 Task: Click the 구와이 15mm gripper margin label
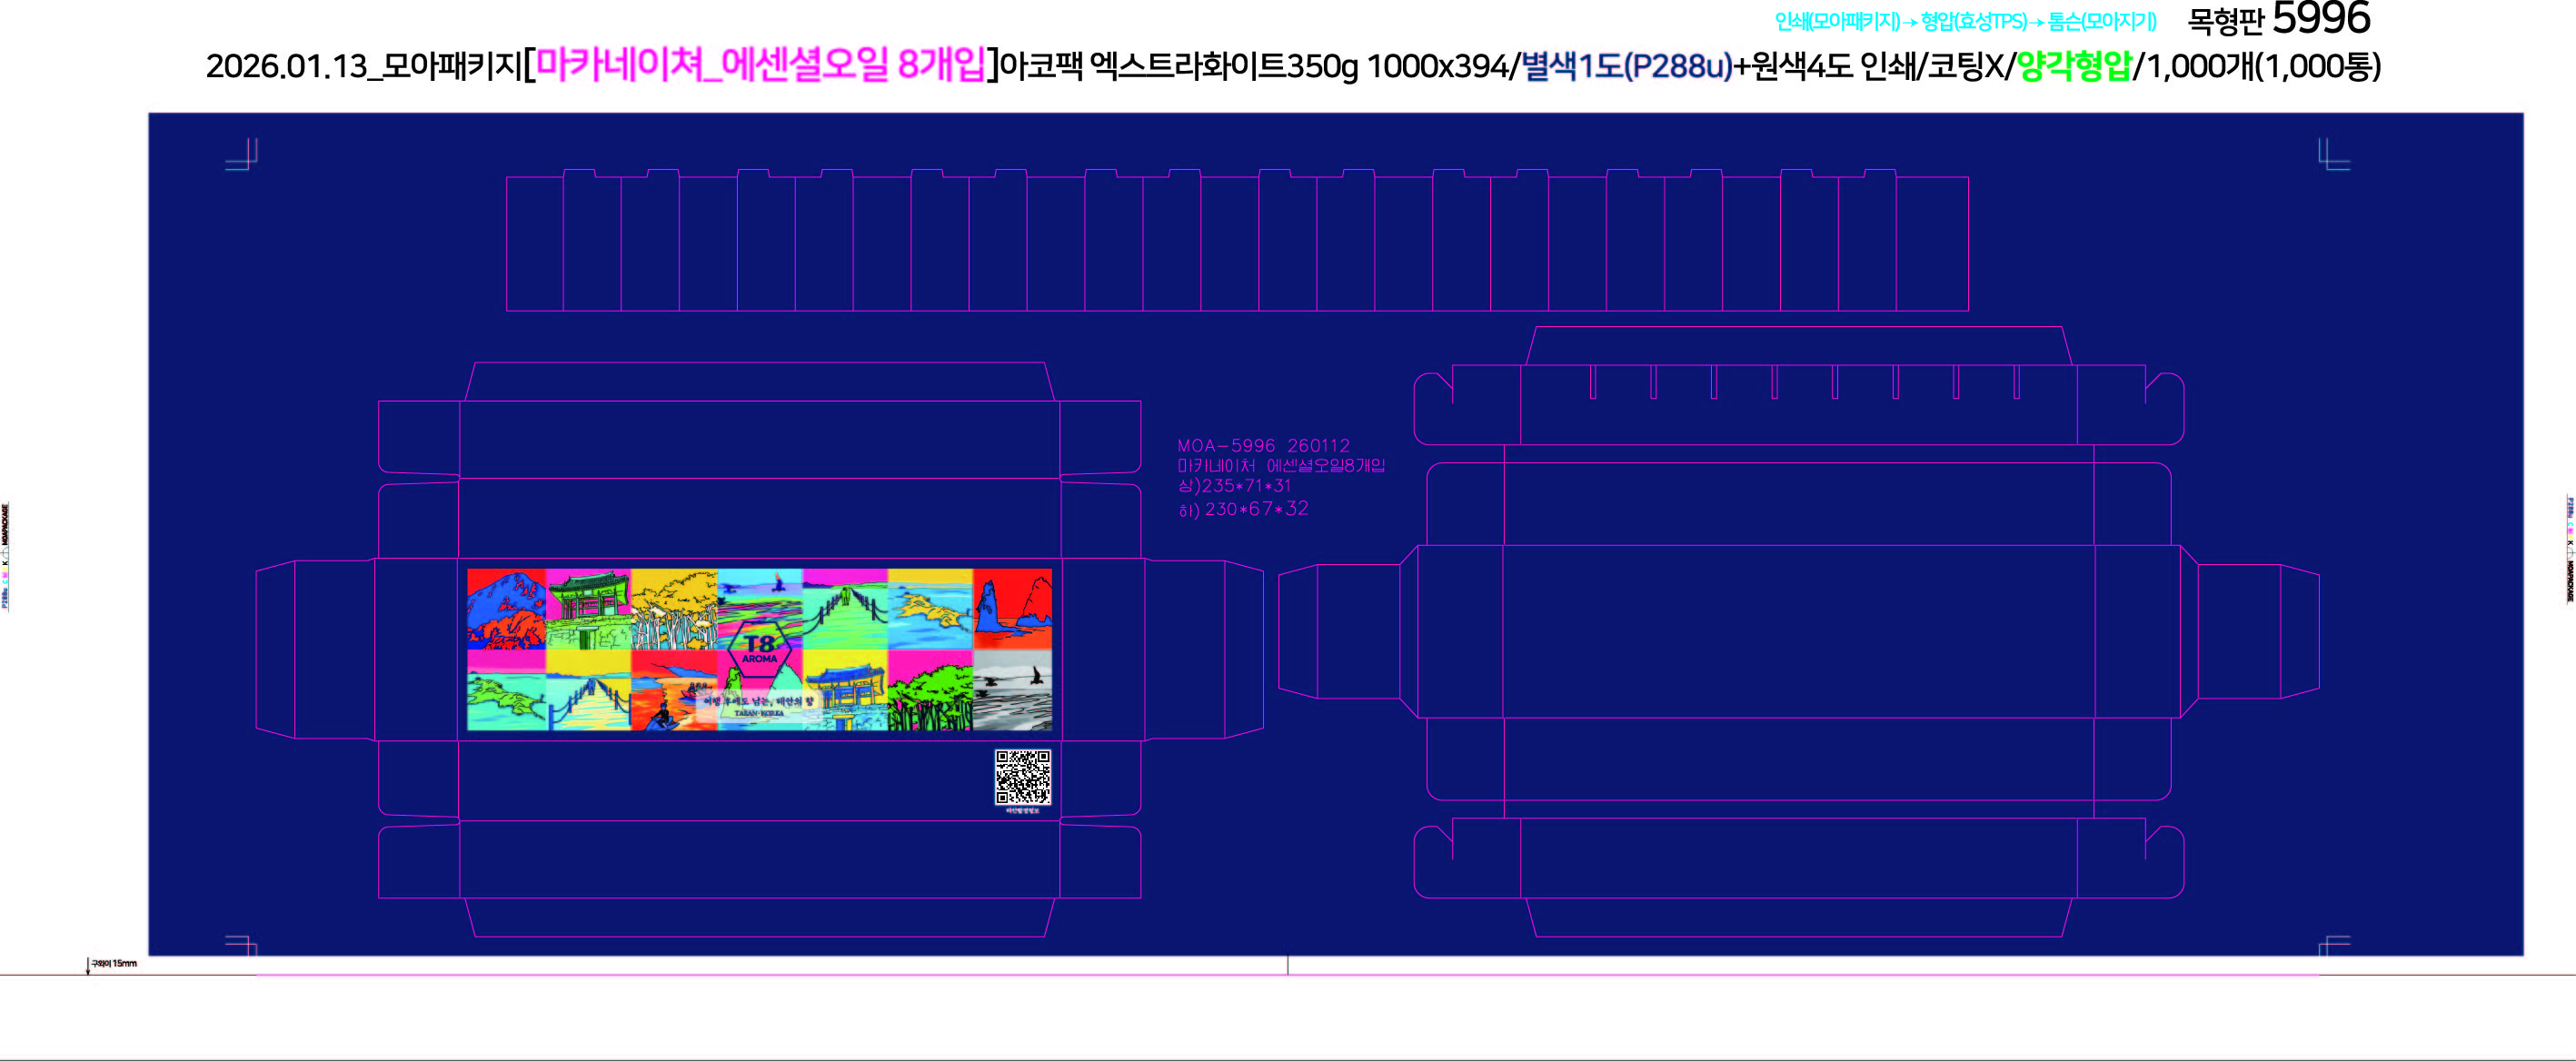click(113, 964)
